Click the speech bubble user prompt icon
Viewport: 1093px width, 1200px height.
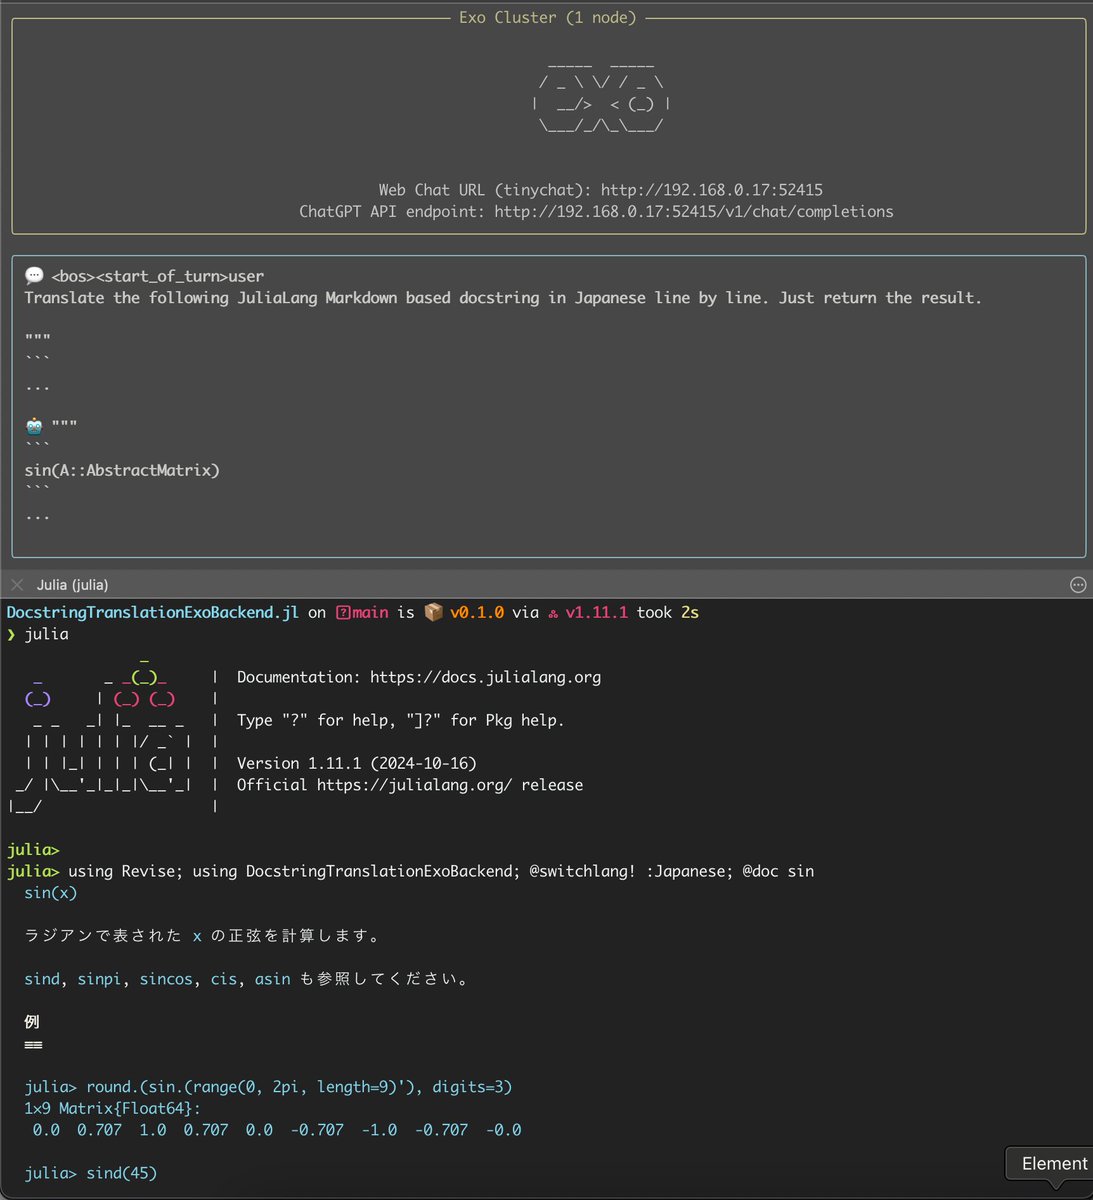pyautogui.click(x=34, y=276)
